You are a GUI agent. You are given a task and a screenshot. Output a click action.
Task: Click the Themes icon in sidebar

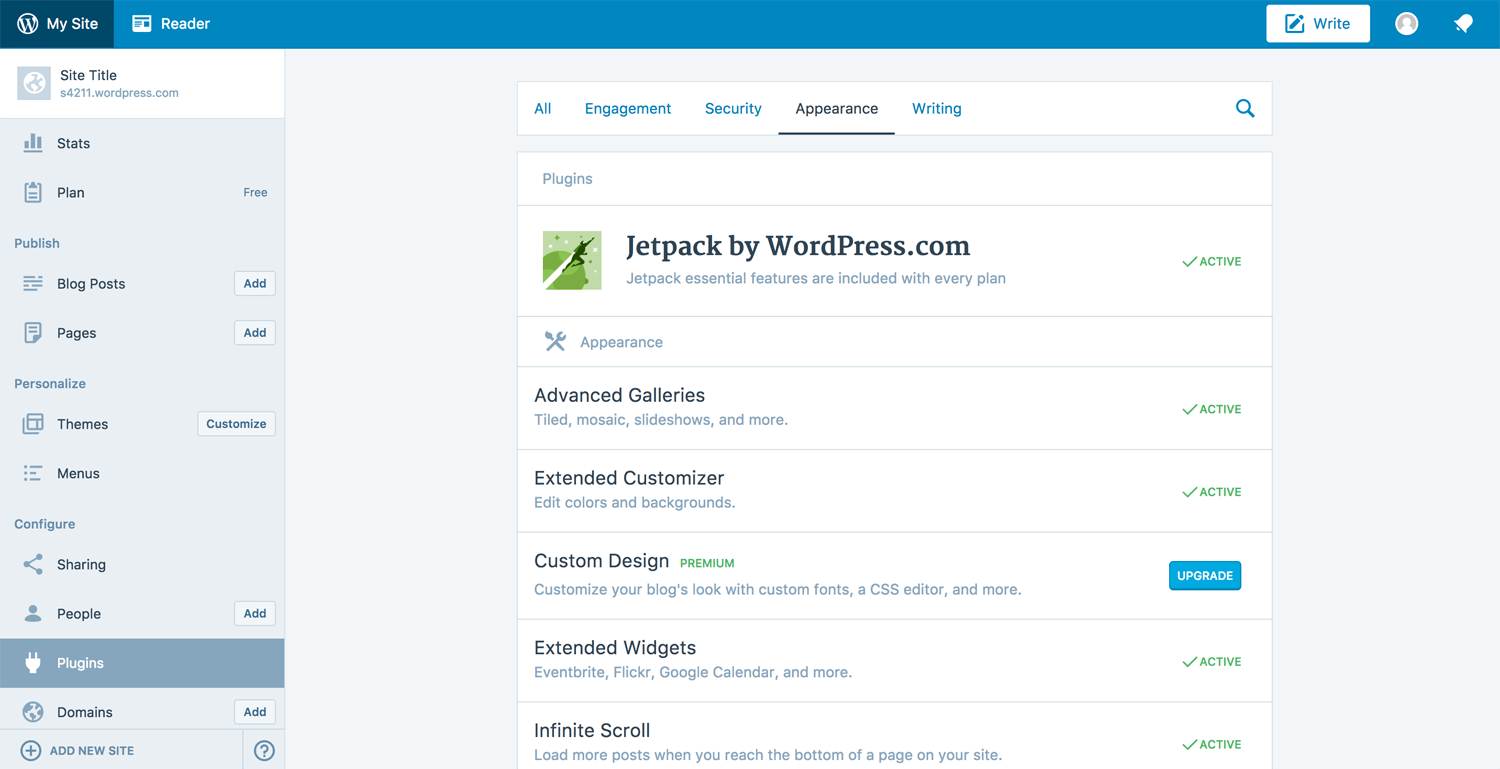(33, 424)
